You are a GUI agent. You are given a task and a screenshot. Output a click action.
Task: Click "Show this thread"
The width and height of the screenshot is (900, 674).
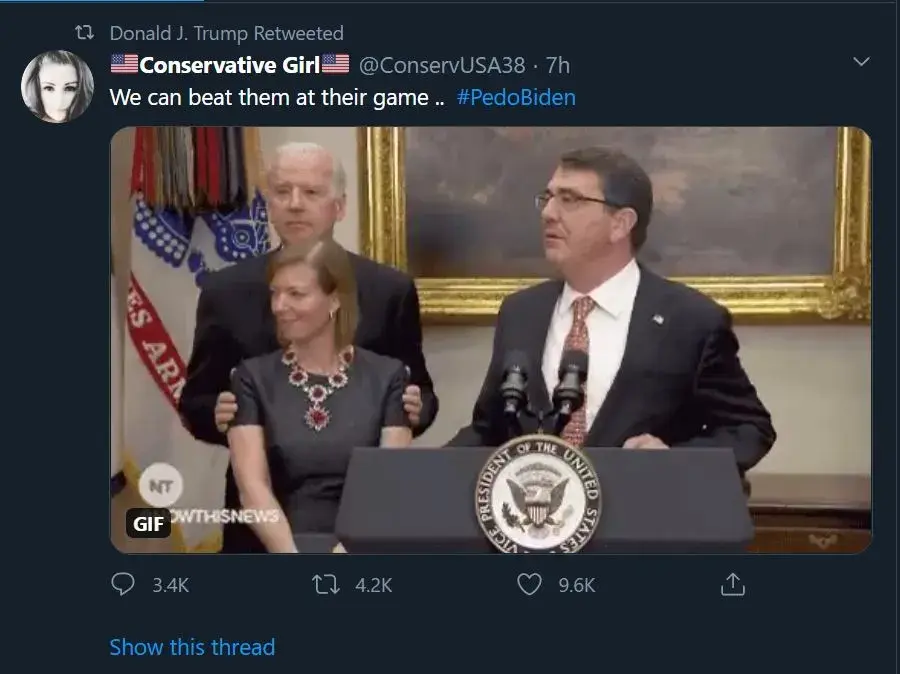(x=192, y=647)
